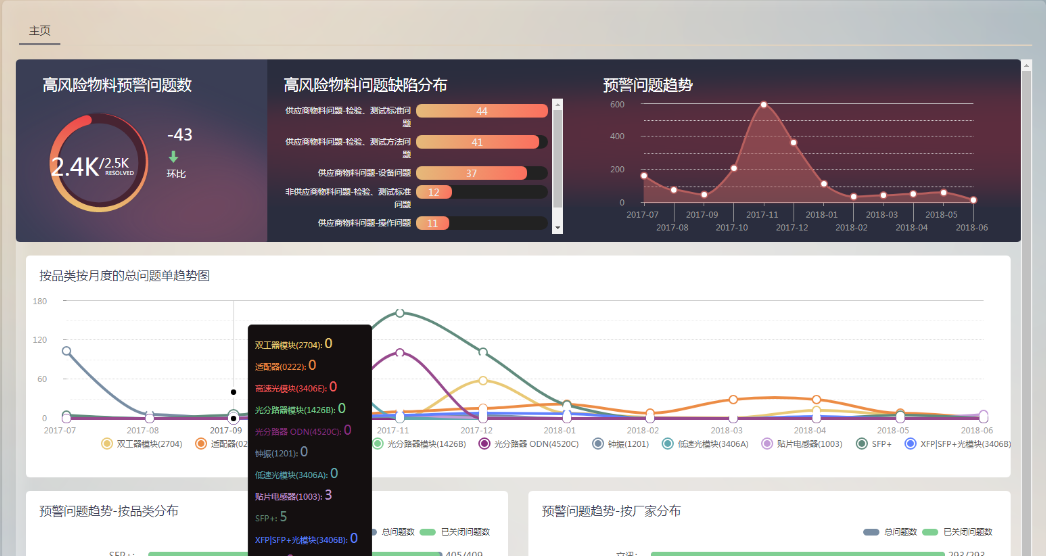Click the defect distribution list scrollbar thumb
This screenshot has height=556, width=1046.
557,155
